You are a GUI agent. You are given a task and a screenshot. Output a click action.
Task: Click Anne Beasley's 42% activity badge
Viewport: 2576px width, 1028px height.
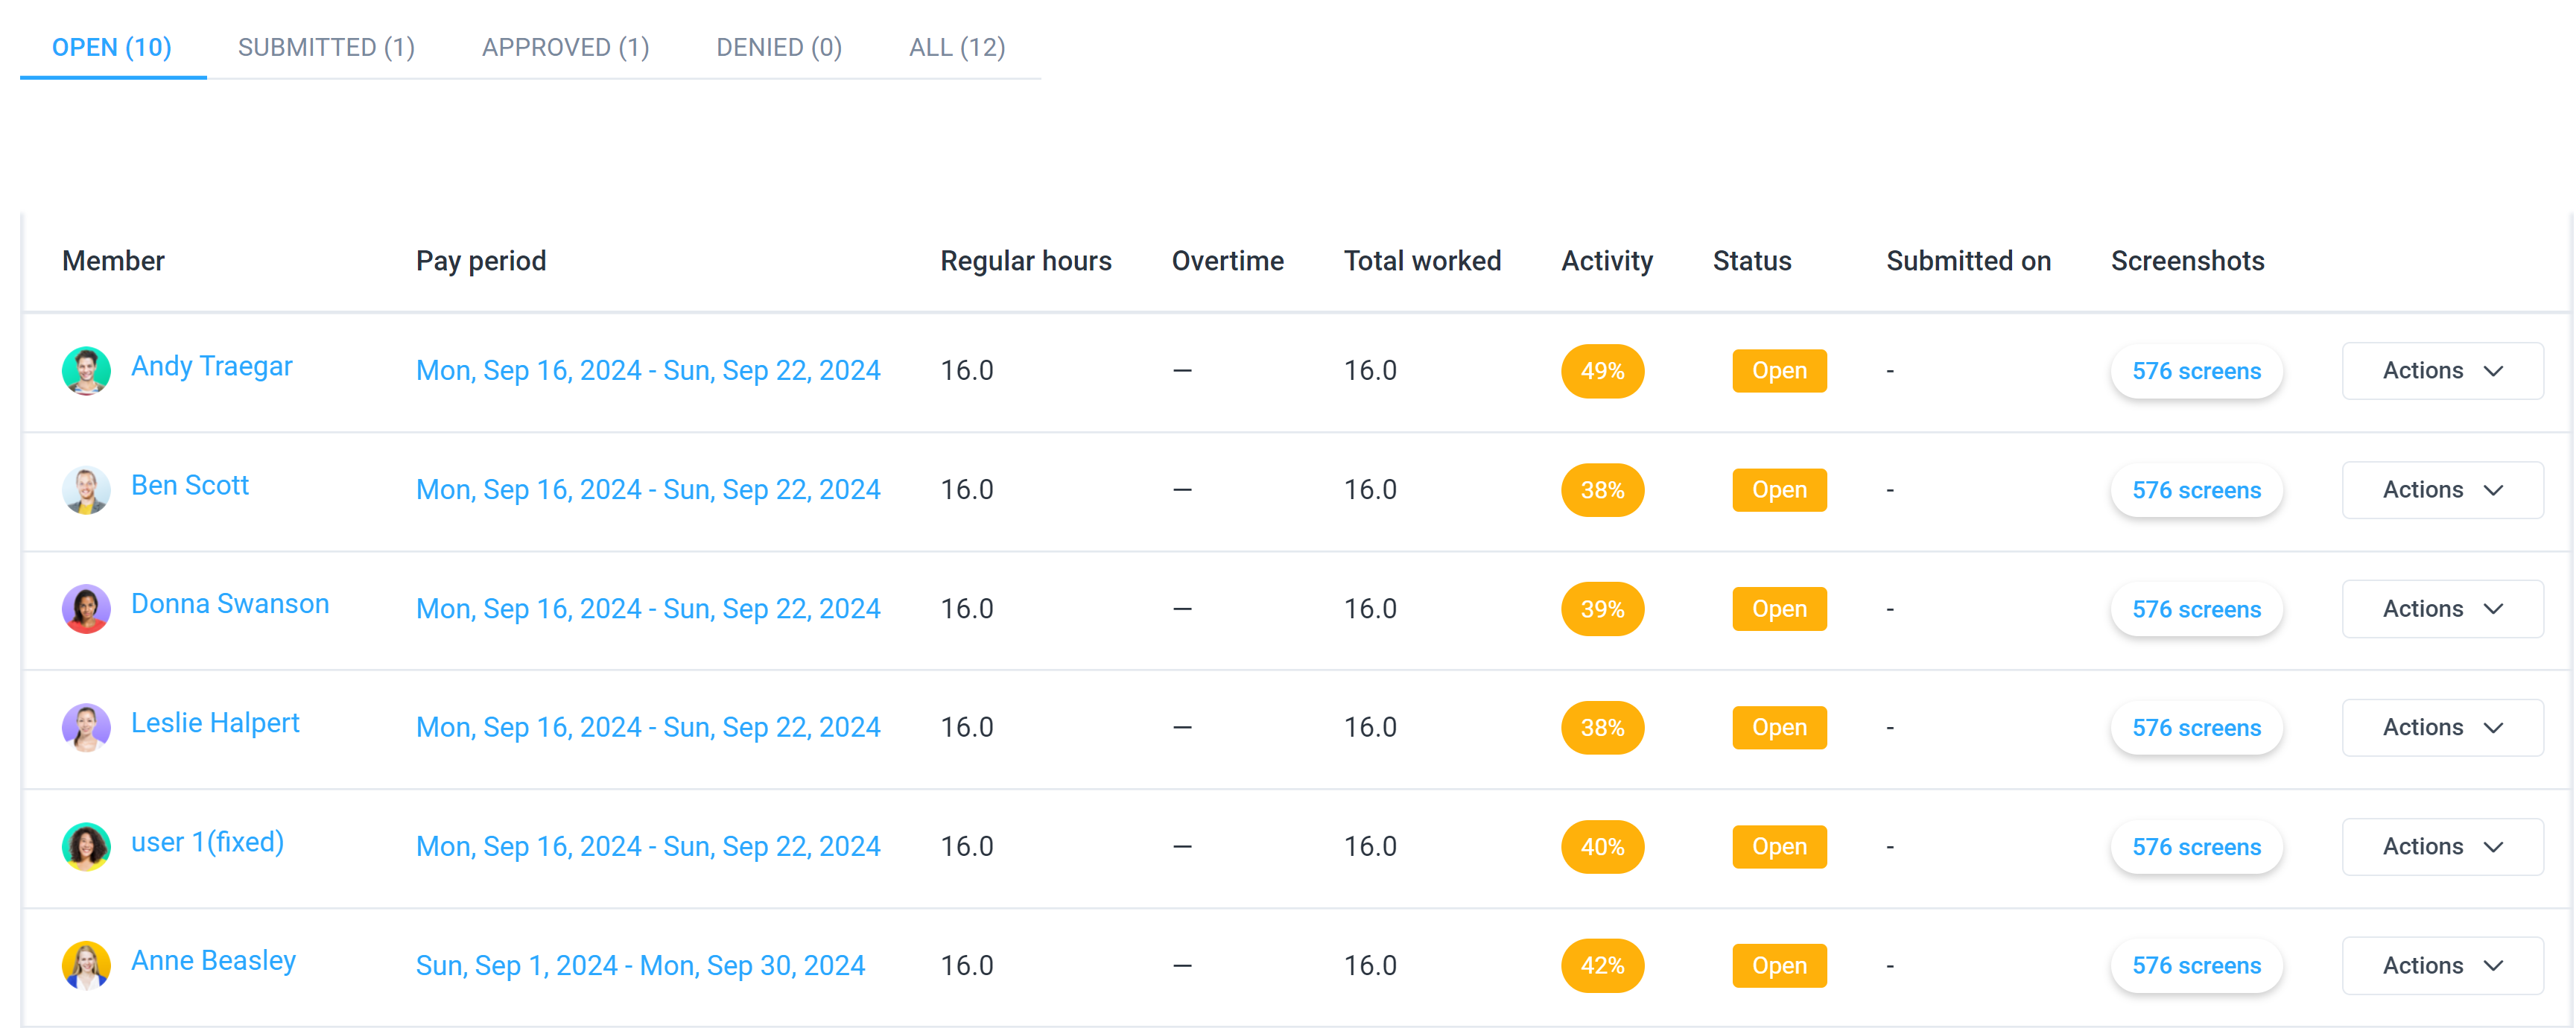(1602, 966)
